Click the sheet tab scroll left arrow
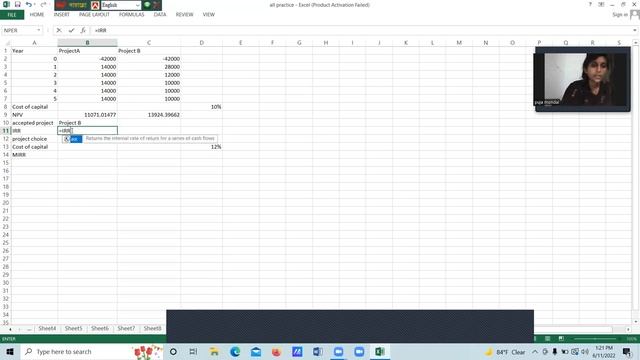 [10, 329]
